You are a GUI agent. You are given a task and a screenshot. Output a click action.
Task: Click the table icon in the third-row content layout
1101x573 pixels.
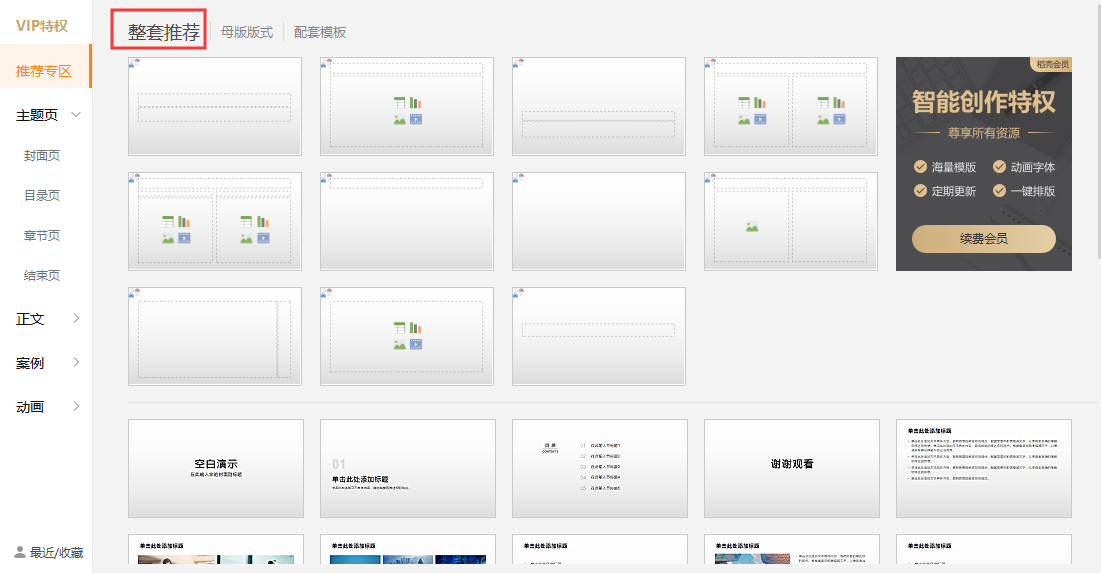click(x=400, y=328)
